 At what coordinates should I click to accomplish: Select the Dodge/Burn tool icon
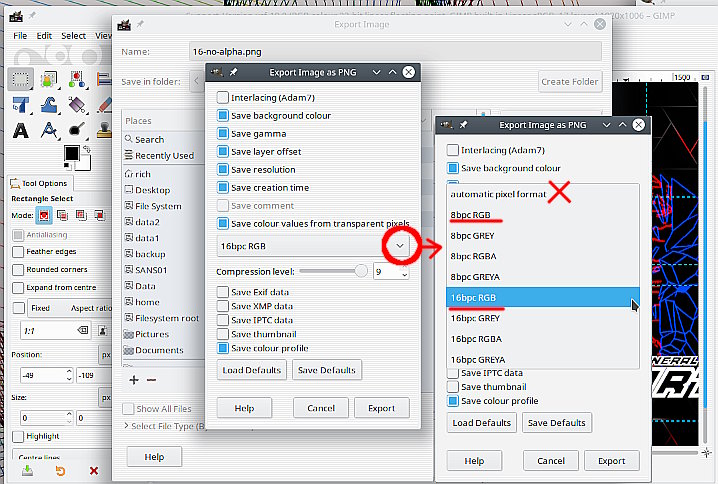[x=77, y=130]
